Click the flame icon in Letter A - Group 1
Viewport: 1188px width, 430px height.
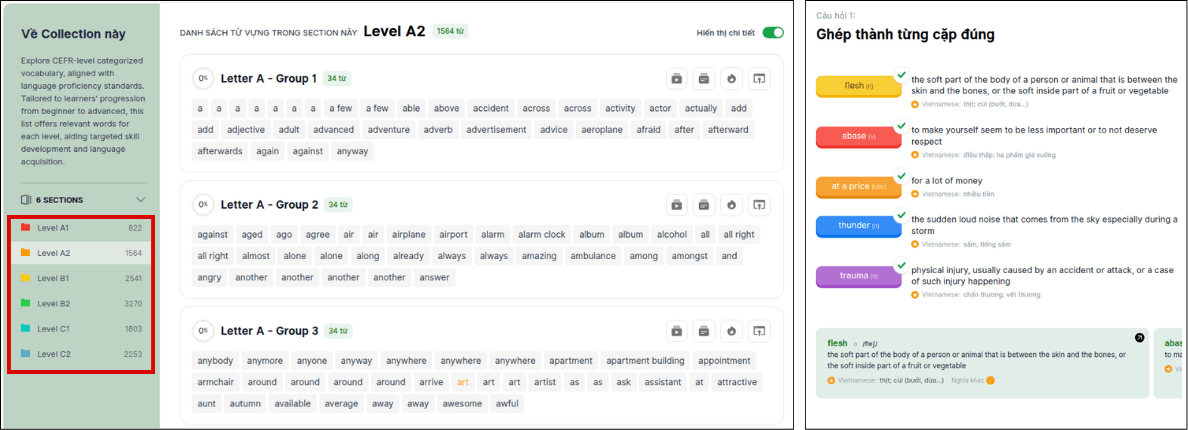pyautogui.click(x=731, y=78)
